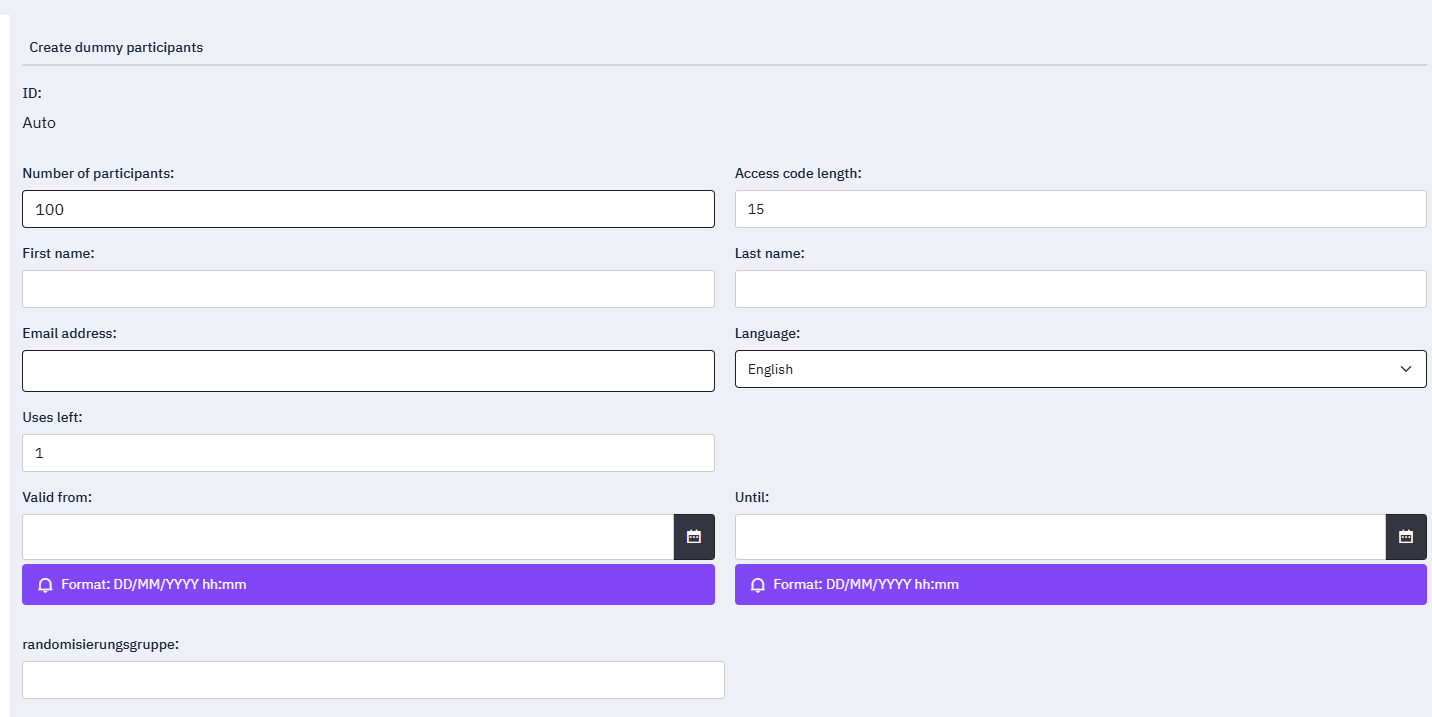Image resolution: width=1432 pixels, height=717 pixels.
Task: Select the Access code length field
Action: pos(1080,209)
